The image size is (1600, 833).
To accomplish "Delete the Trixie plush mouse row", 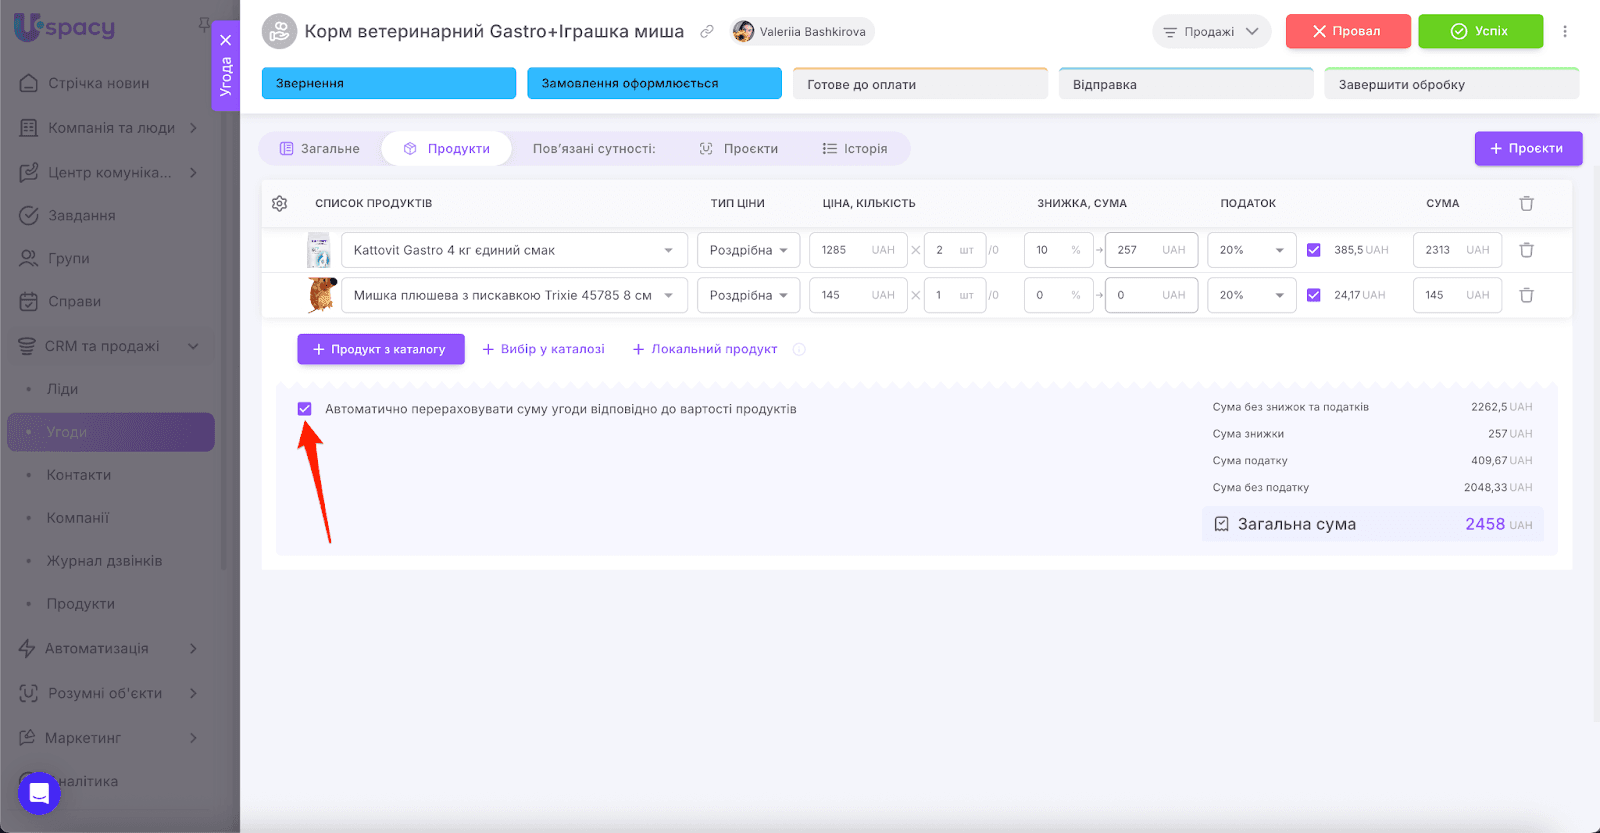I will pos(1526,295).
